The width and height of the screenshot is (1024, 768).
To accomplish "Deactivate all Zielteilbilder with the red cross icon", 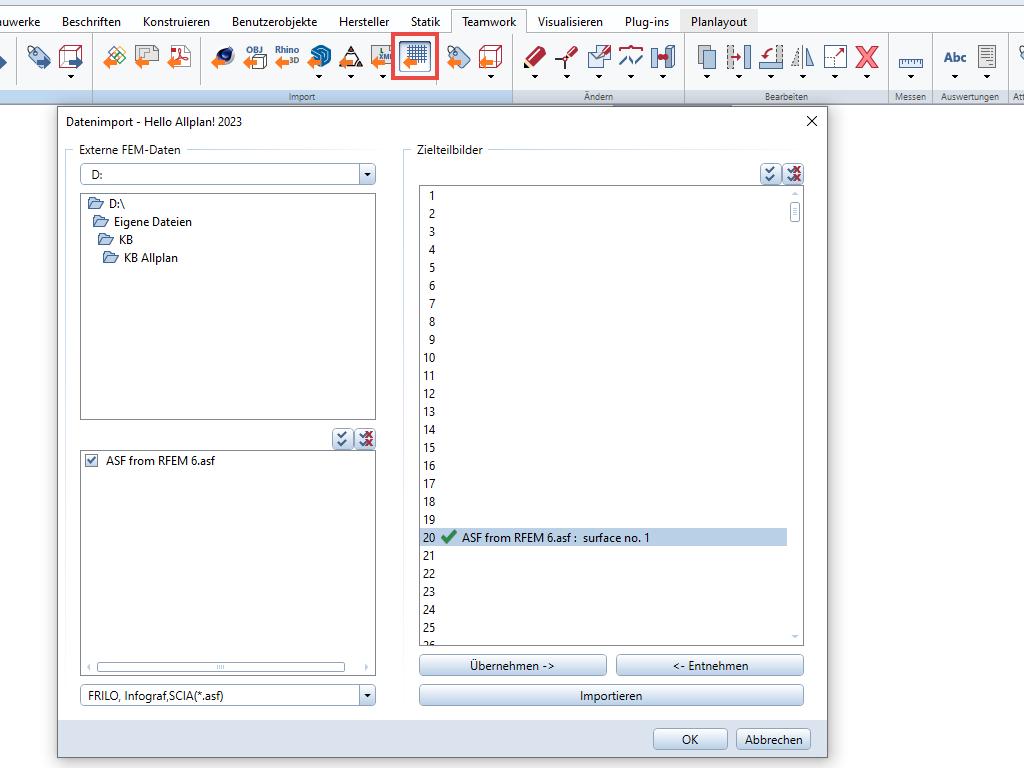I will pos(795,173).
